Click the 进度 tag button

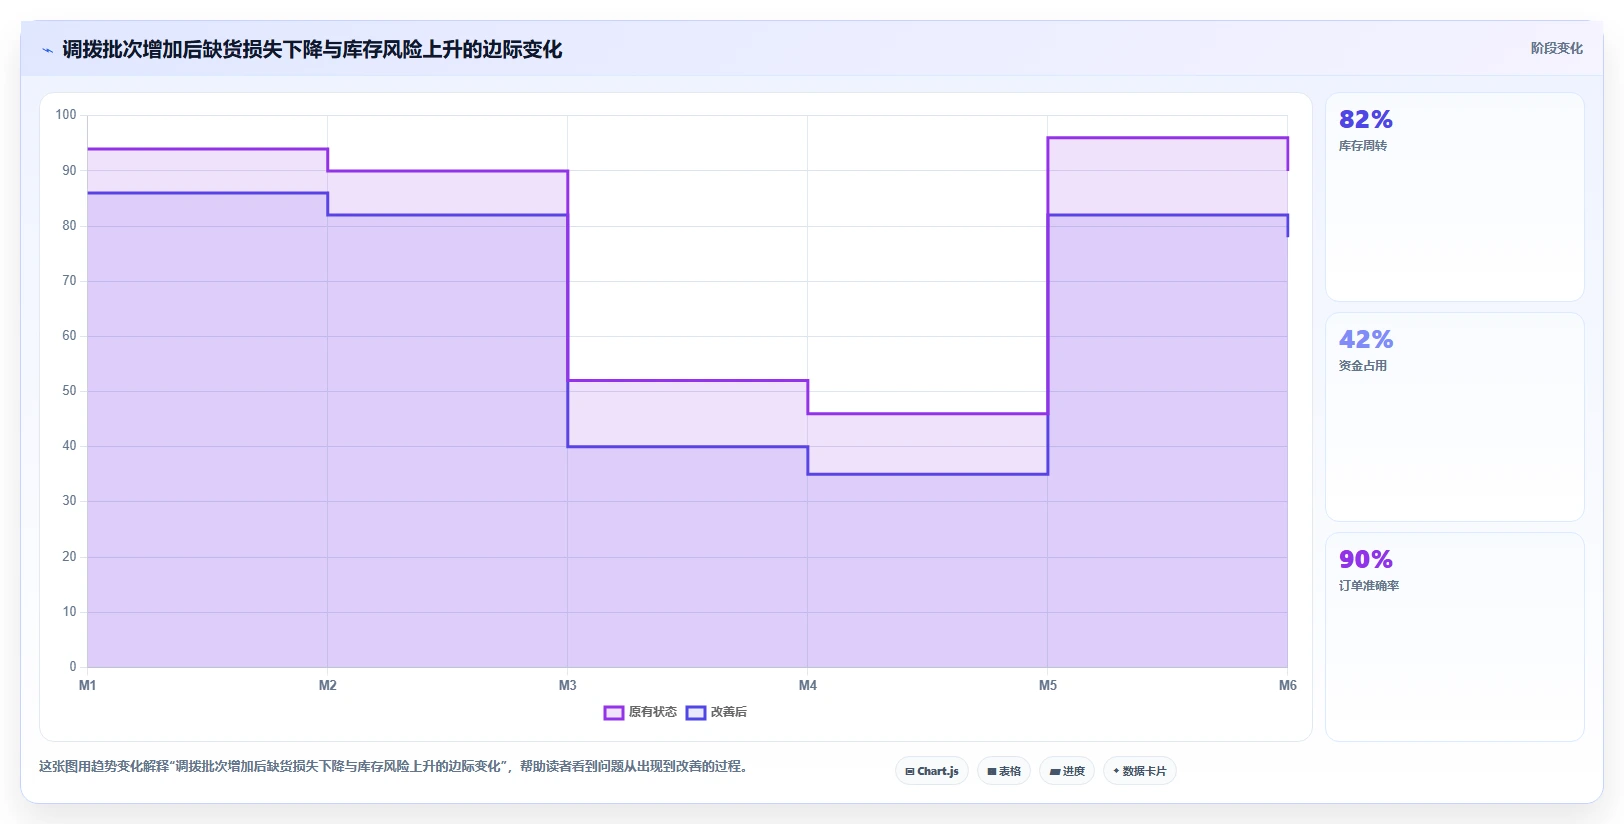coord(1067,771)
